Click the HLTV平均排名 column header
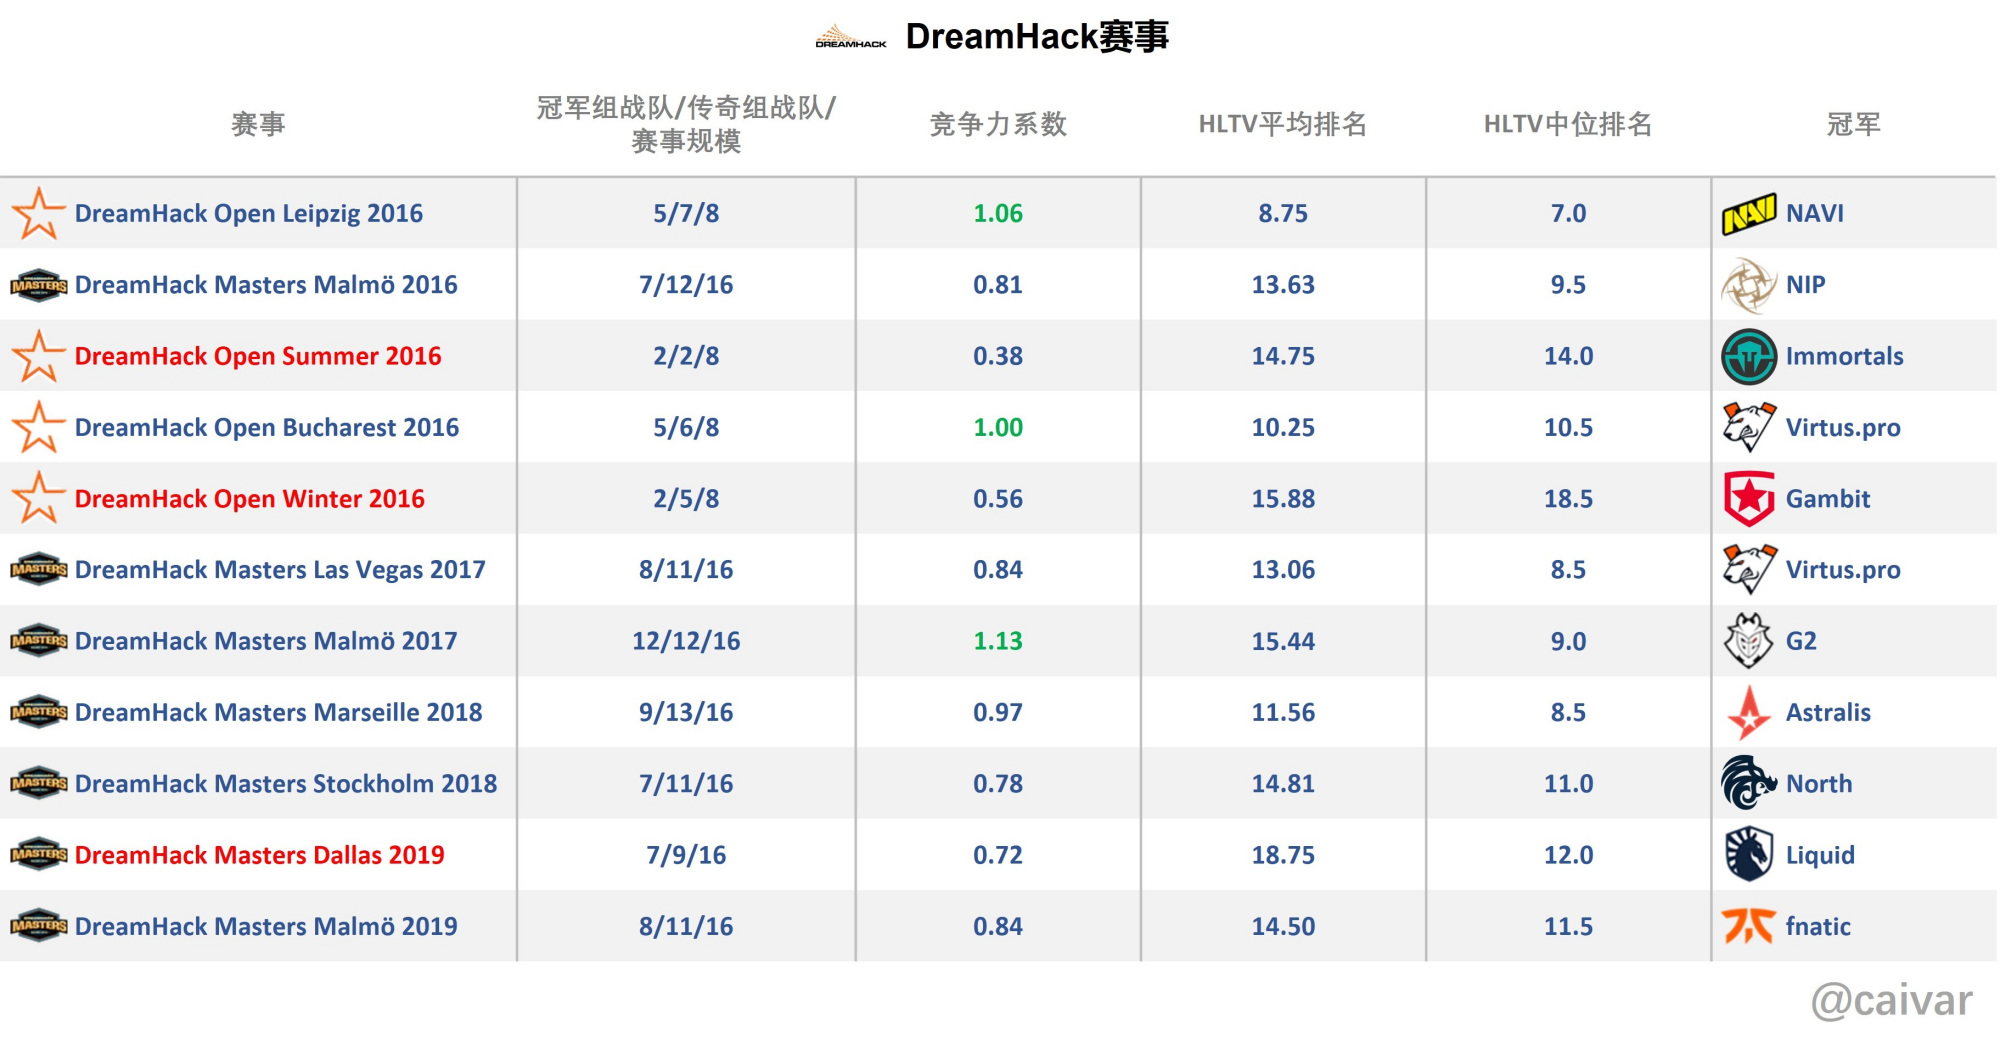Screen dimensions: 2000x1053 coord(1283,124)
